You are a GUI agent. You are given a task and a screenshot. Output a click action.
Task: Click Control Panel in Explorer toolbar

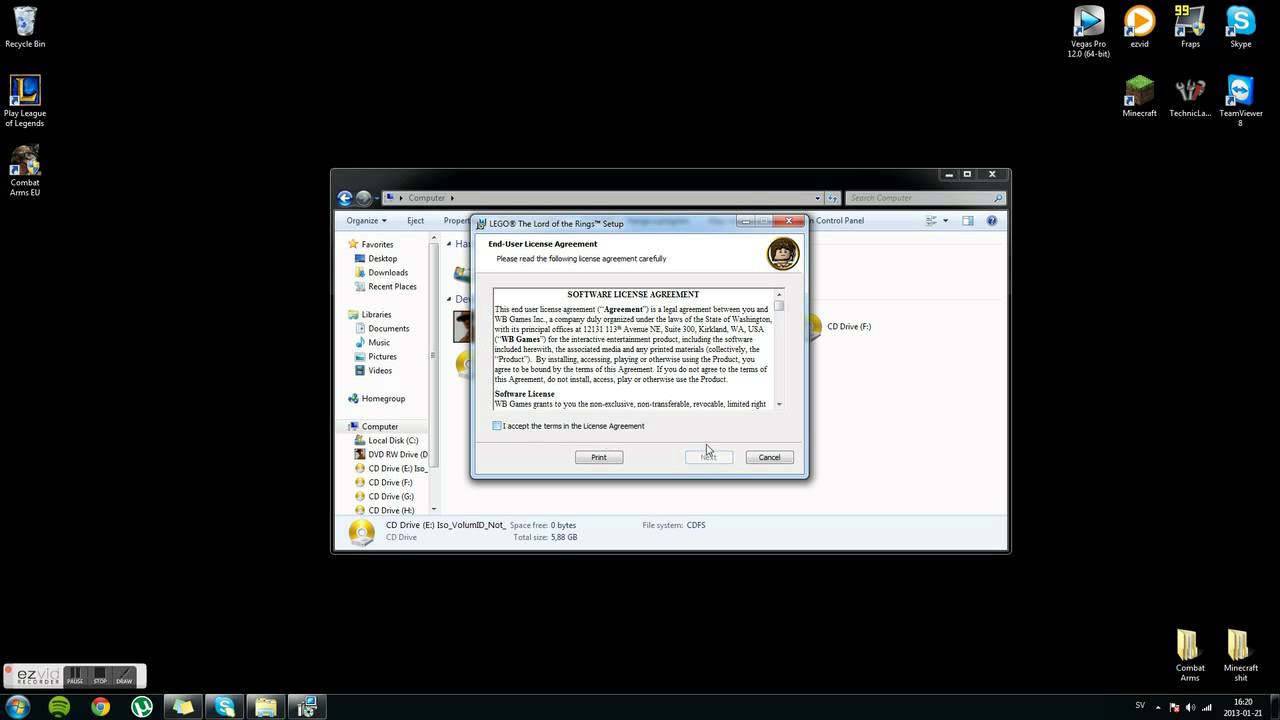point(840,220)
